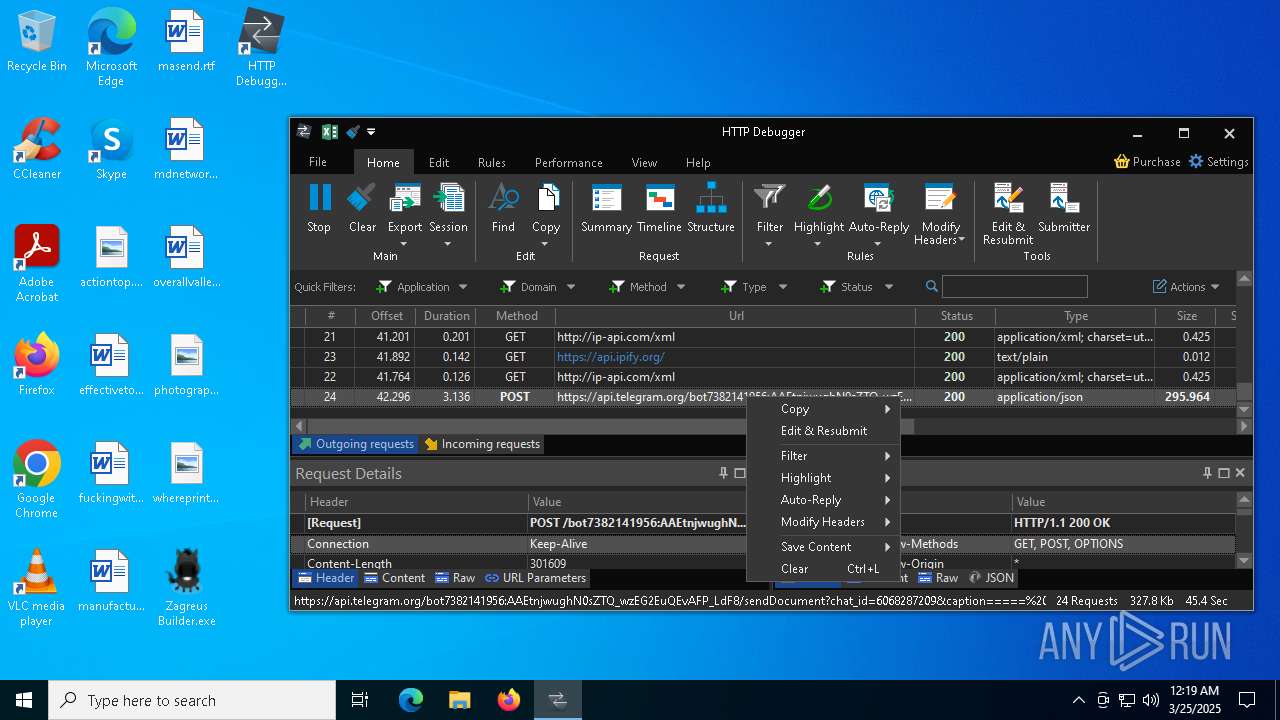Click the Excel export quick-access icon
The image size is (1280, 720).
tap(329, 132)
